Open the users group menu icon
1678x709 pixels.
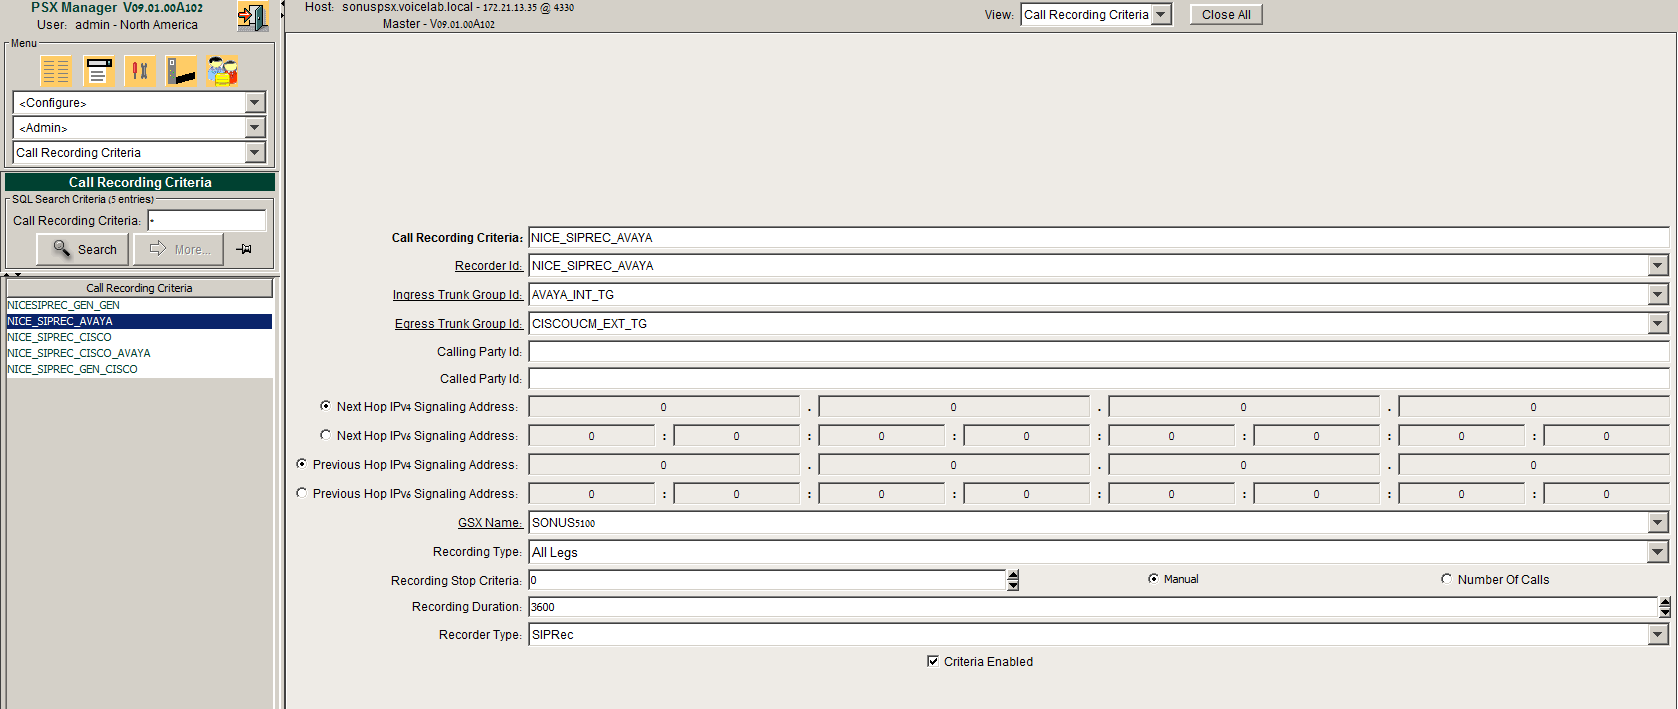[x=222, y=71]
